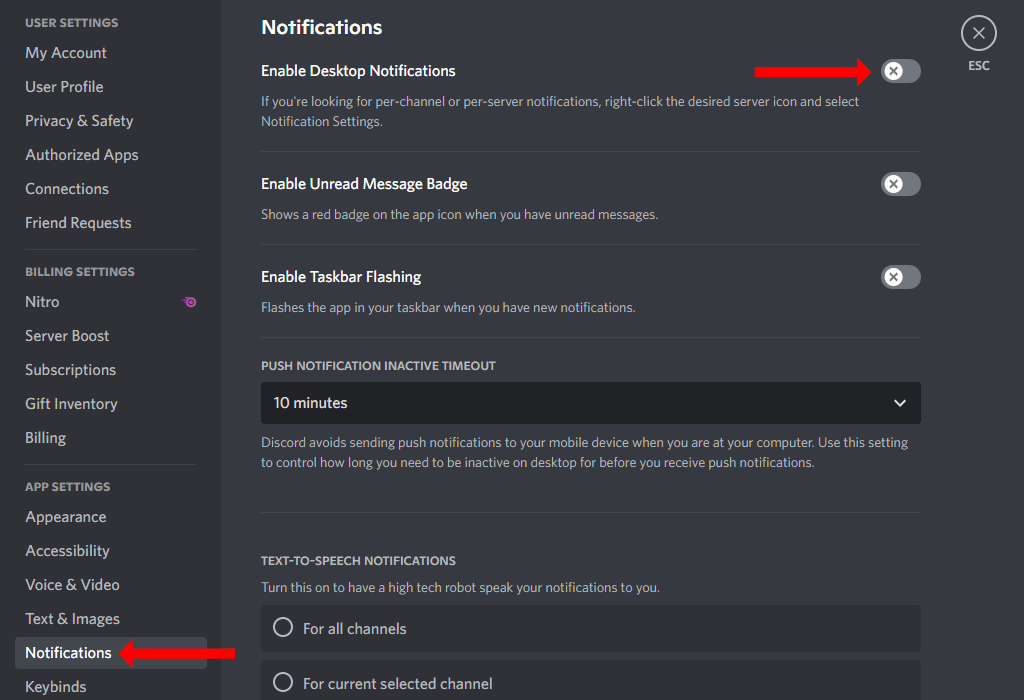Close settings with the ESC button

978,32
